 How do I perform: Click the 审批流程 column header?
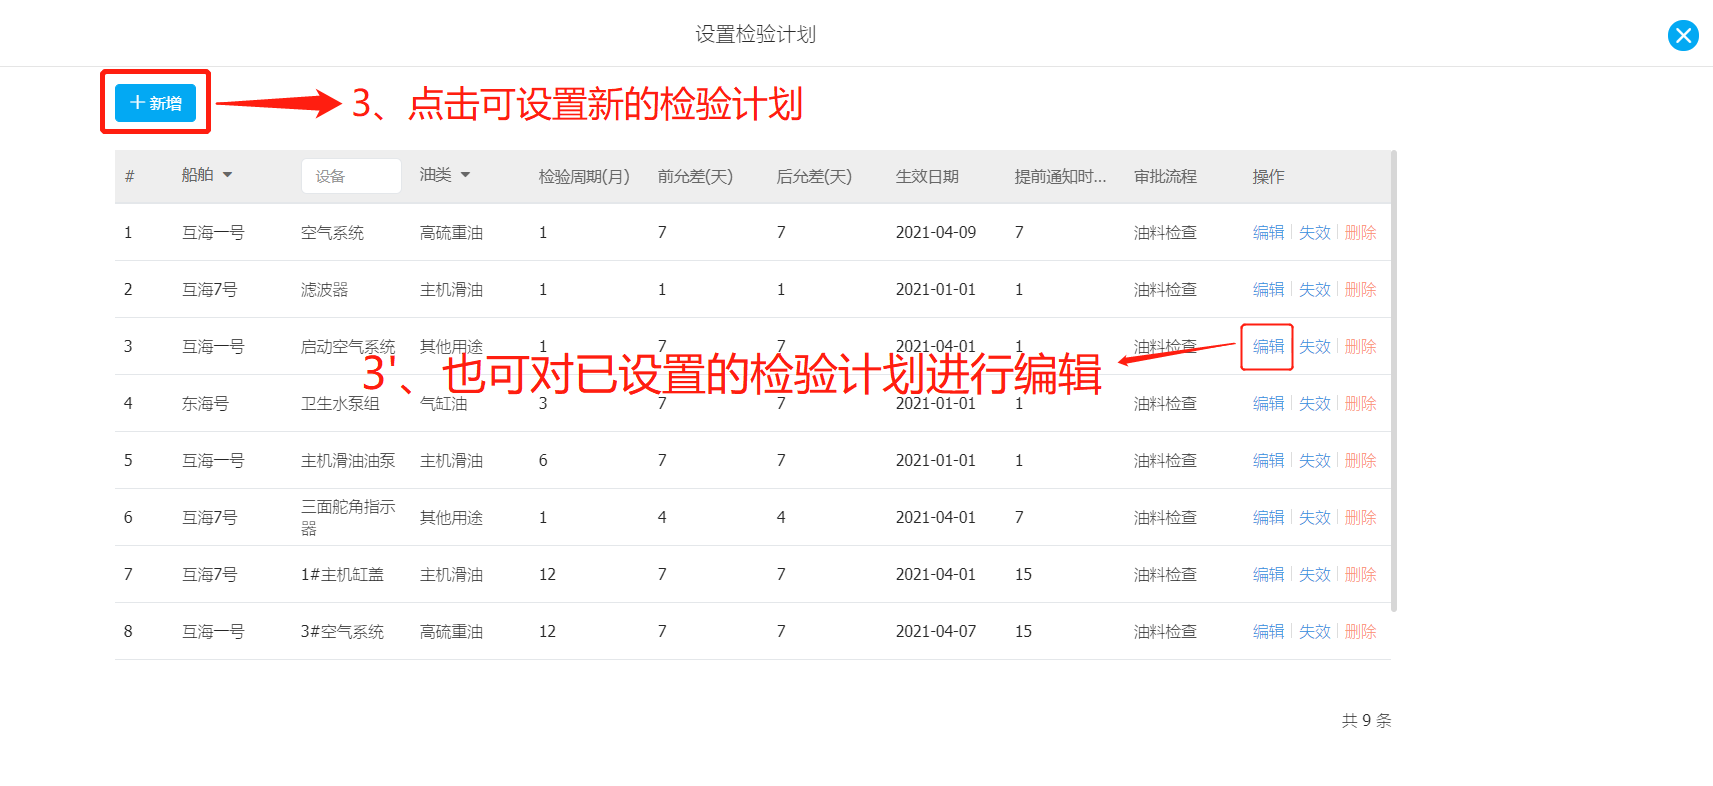(x=1165, y=176)
